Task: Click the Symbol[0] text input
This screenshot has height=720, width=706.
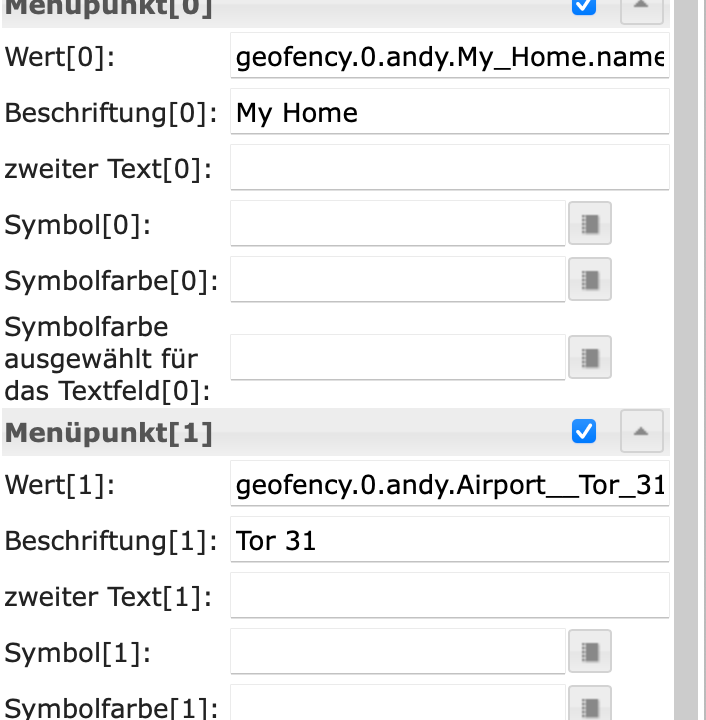Action: (x=397, y=224)
